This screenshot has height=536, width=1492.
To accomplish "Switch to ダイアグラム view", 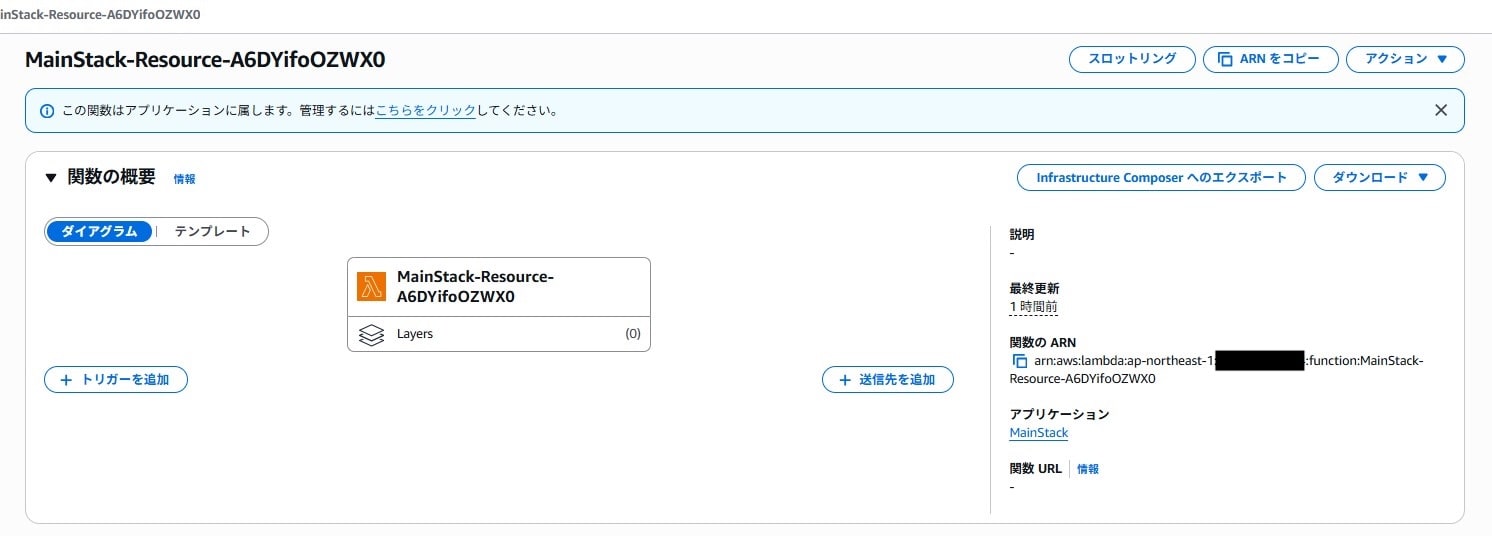I will (x=100, y=231).
